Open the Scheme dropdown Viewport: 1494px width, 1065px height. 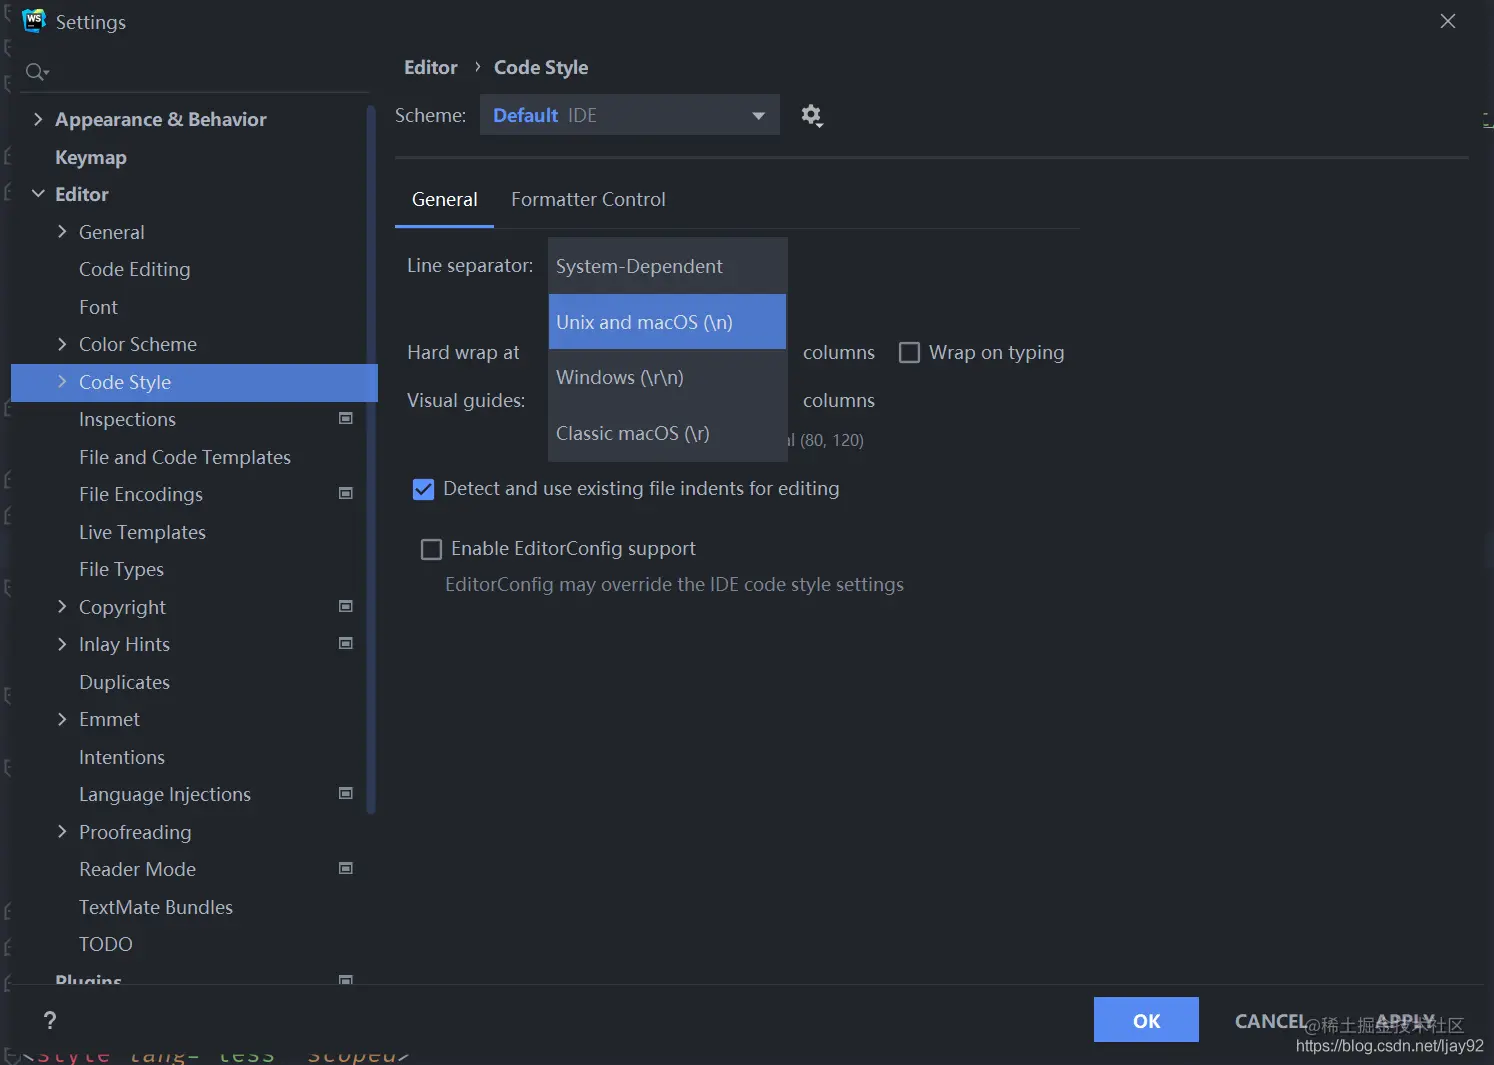[x=628, y=116]
